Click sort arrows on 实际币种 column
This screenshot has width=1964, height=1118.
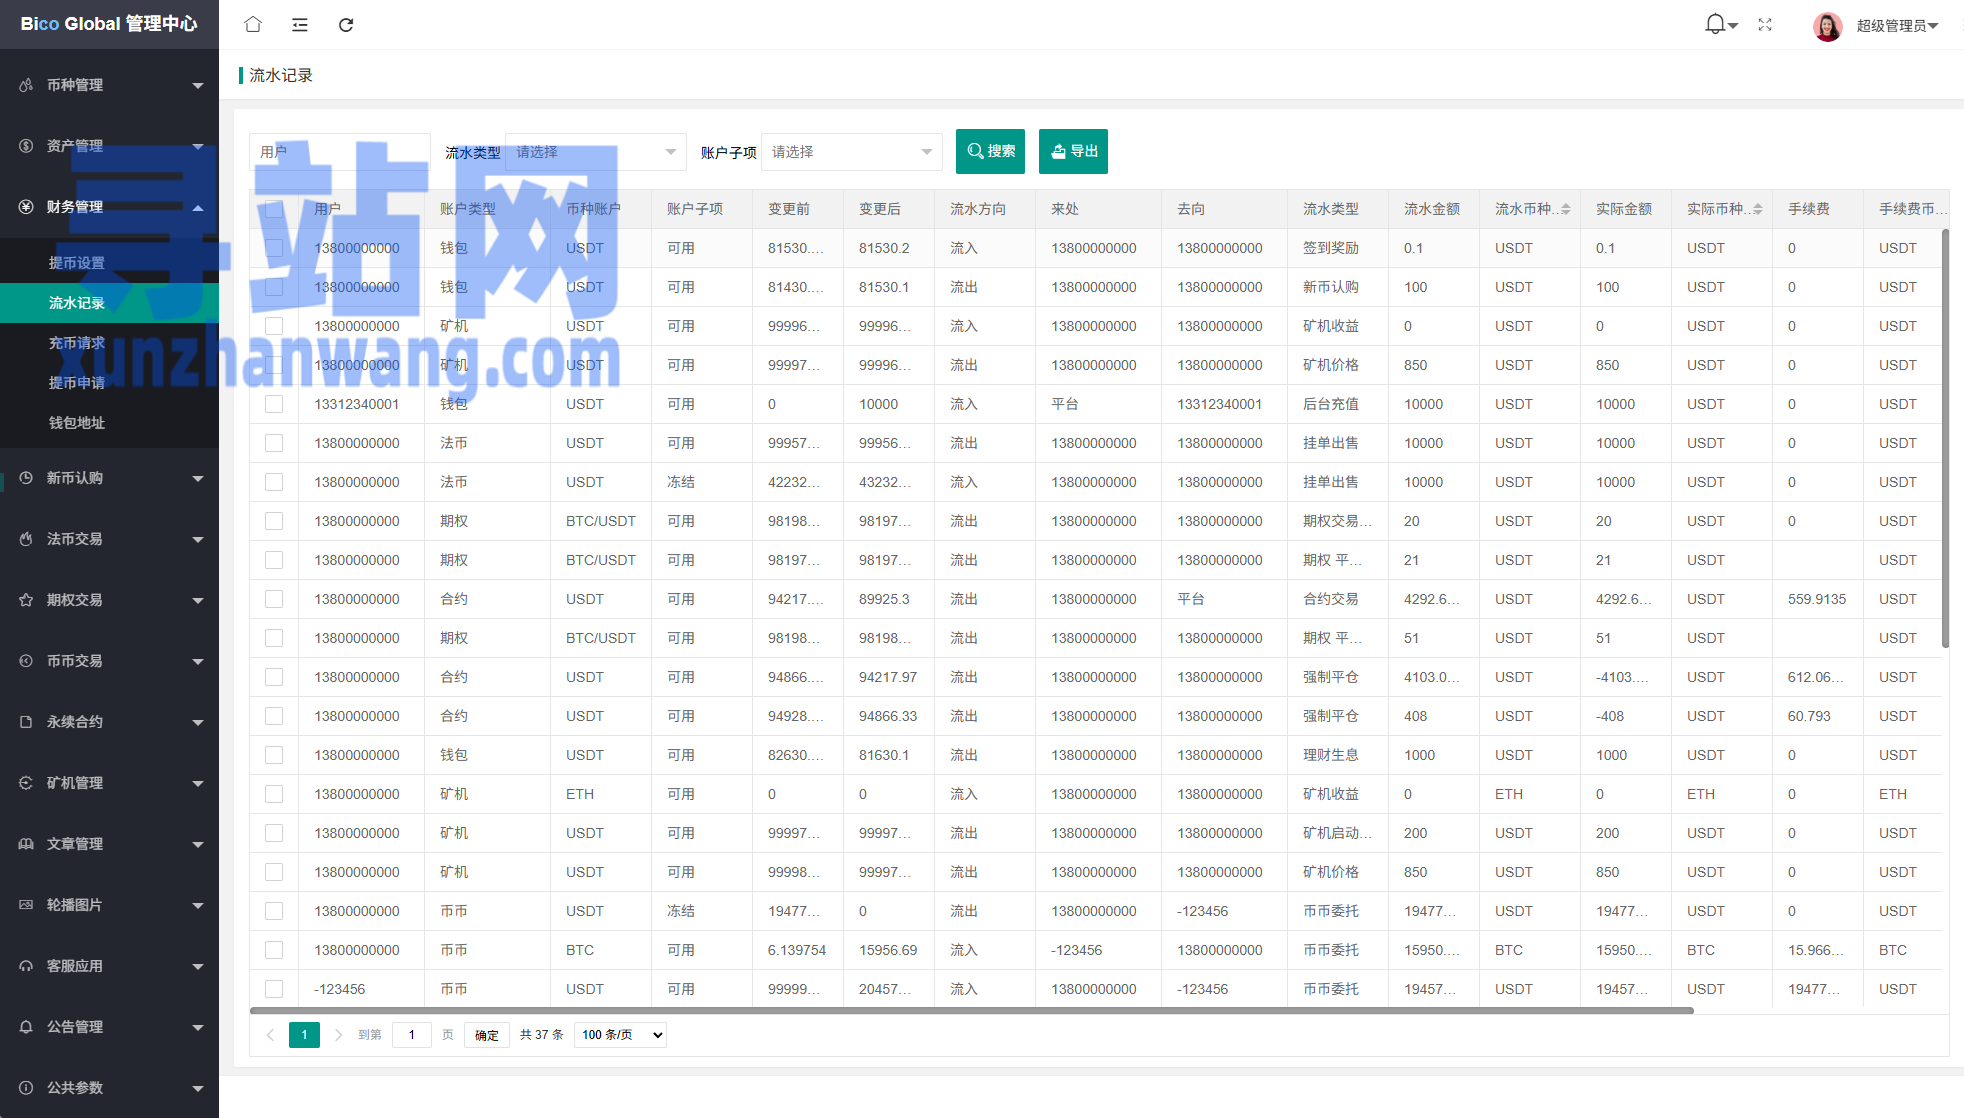pyautogui.click(x=1758, y=209)
